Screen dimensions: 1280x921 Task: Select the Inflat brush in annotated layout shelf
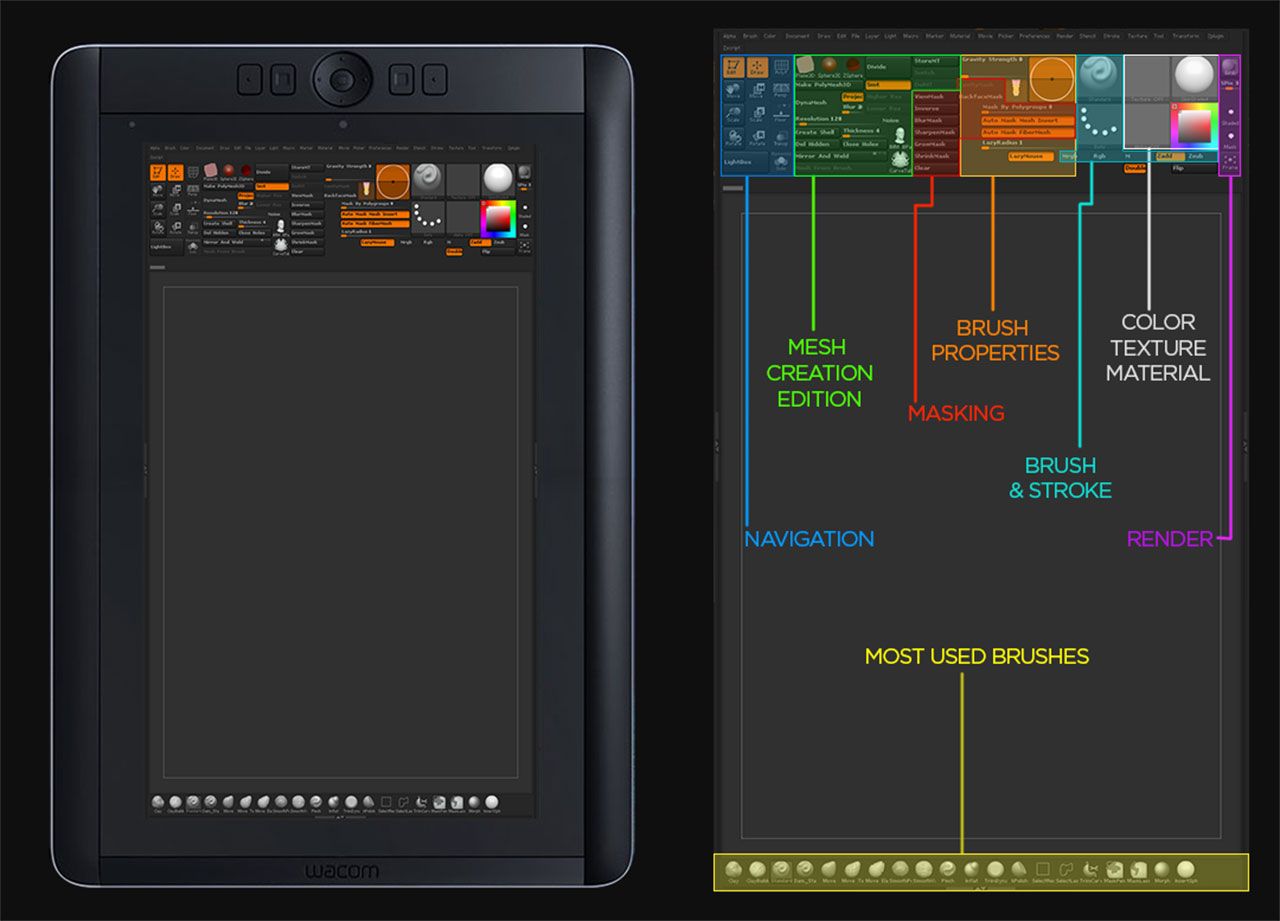tap(971, 870)
